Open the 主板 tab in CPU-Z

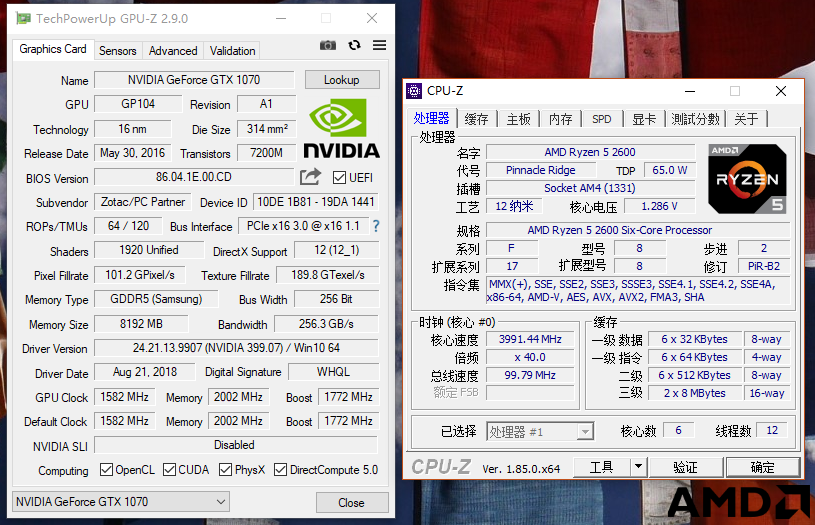point(518,119)
